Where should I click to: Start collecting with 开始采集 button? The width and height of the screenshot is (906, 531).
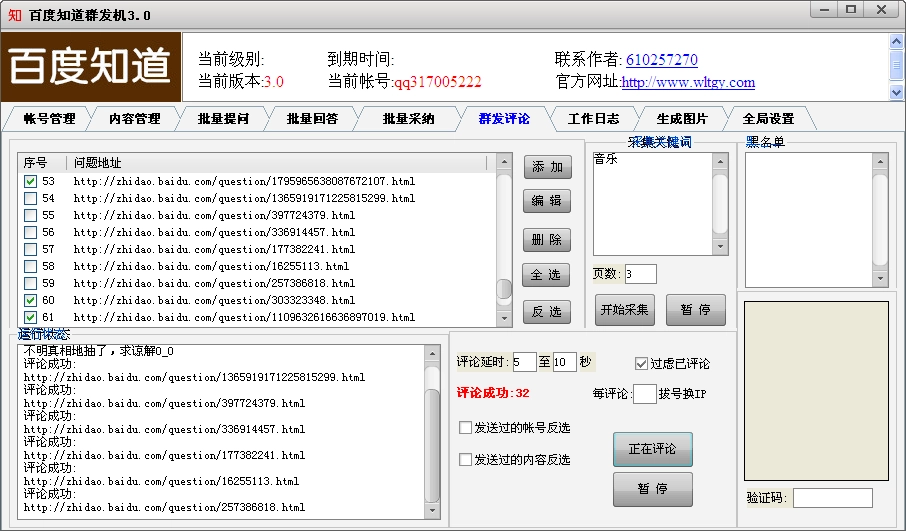click(x=625, y=310)
